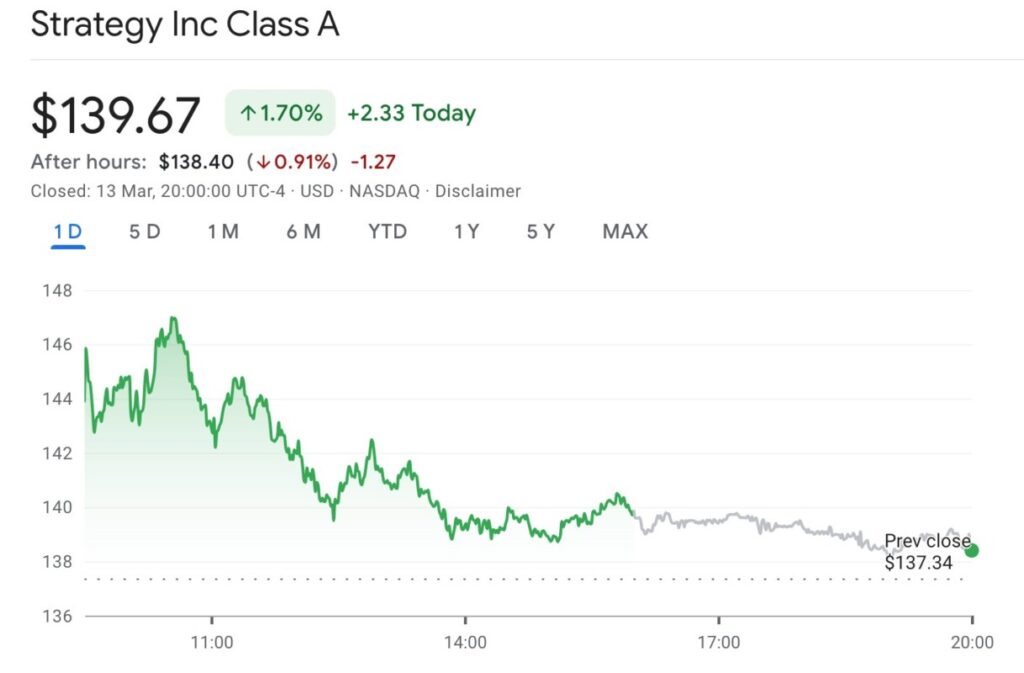Click the 11:00 label on the time axis
This screenshot has width=1024, height=673.
[x=212, y=643]
